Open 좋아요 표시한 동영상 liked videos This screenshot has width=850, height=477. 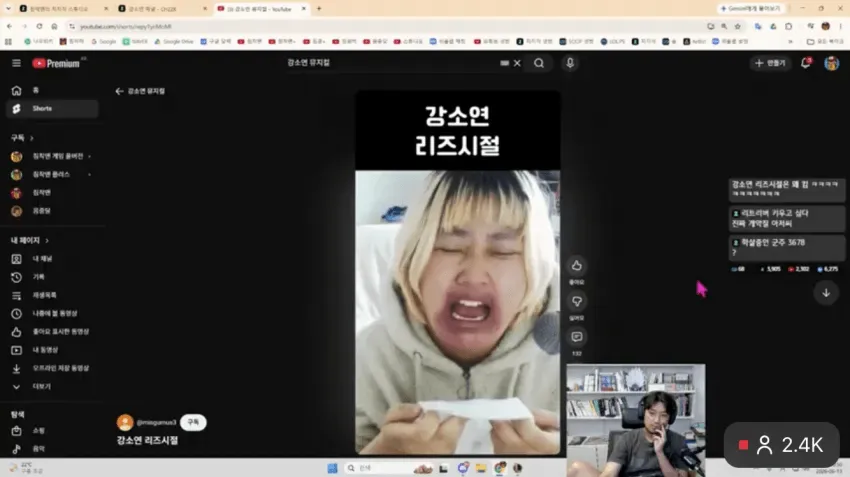pos(52,332)
